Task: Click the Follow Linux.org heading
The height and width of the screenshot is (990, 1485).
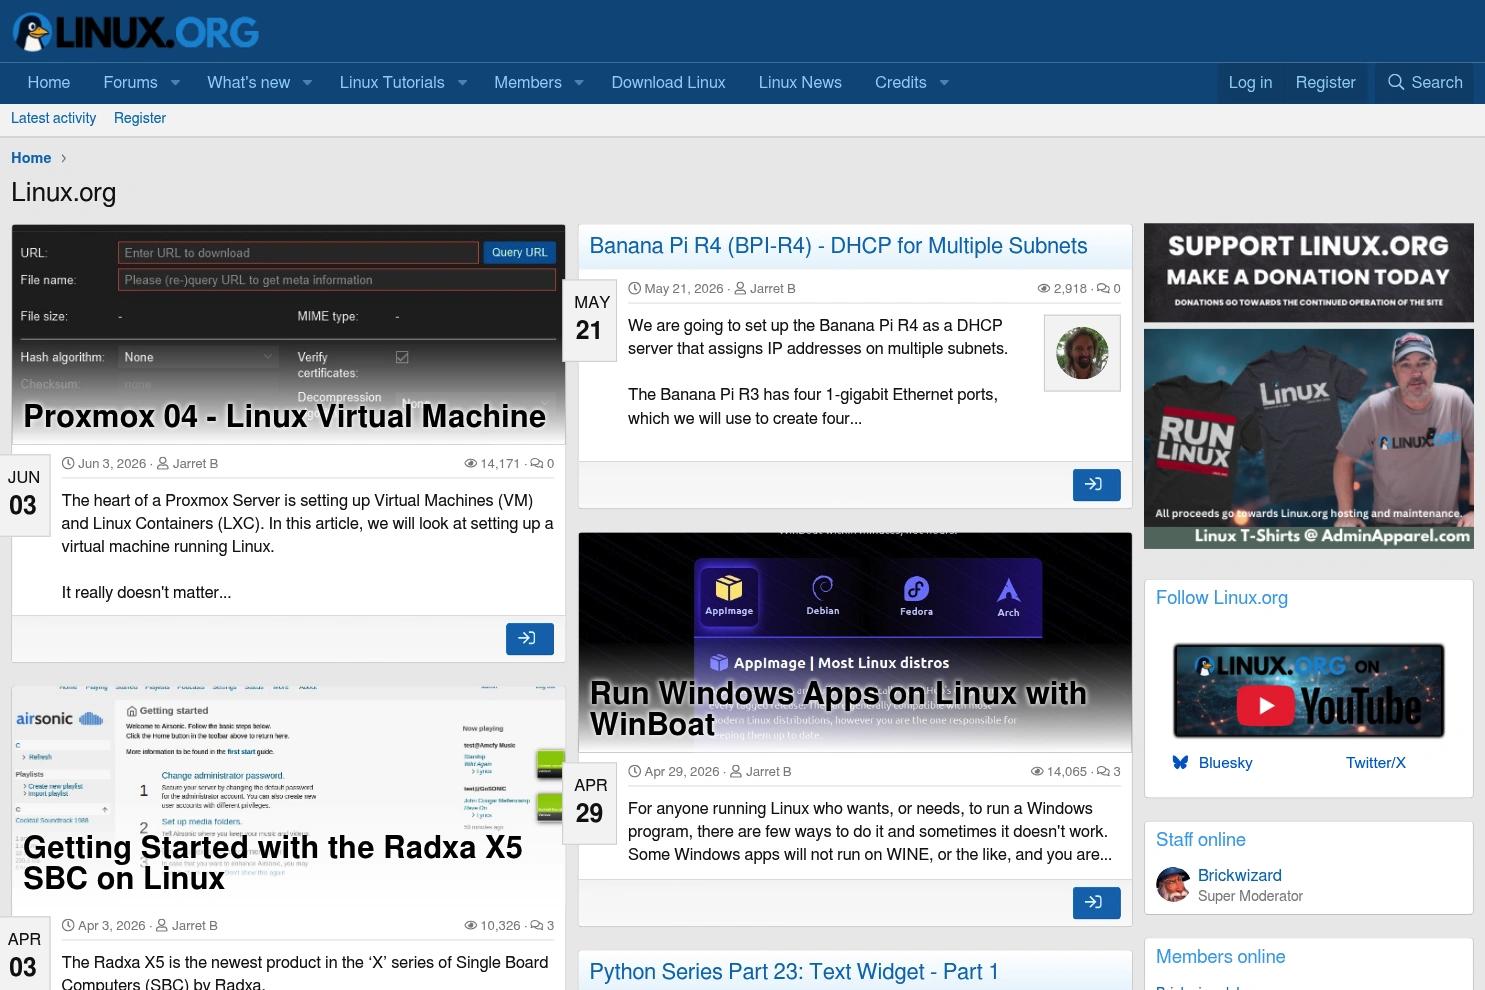Action: point(1222,598)
